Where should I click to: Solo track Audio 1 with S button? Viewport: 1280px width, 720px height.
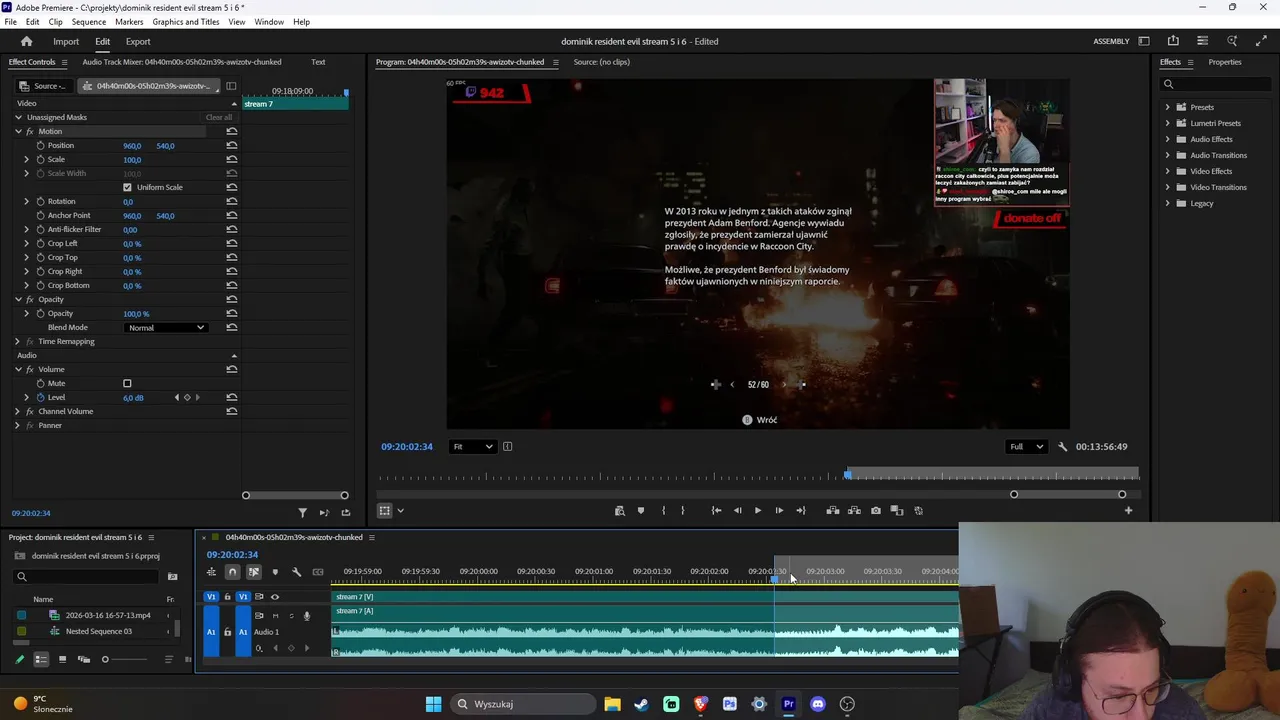pyautogui.click(x=291, y=616)
